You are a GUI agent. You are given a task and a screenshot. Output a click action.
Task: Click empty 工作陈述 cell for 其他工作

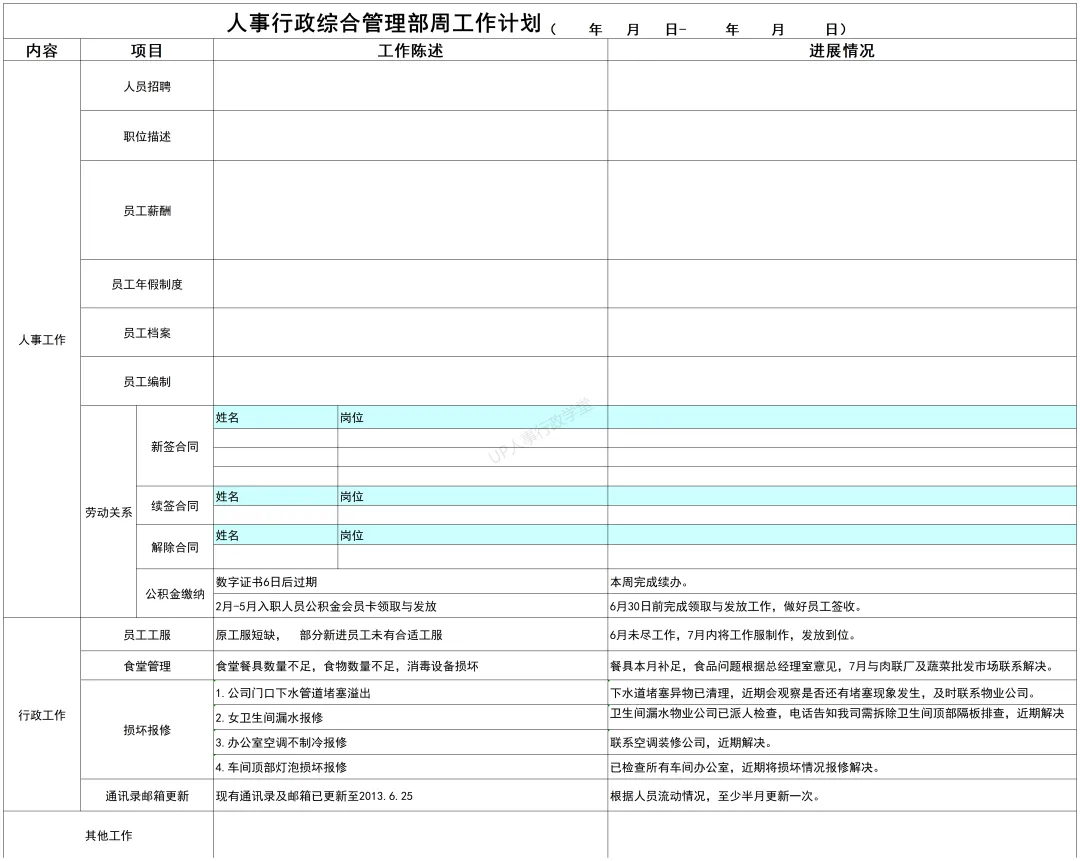[x=411, y=835]
